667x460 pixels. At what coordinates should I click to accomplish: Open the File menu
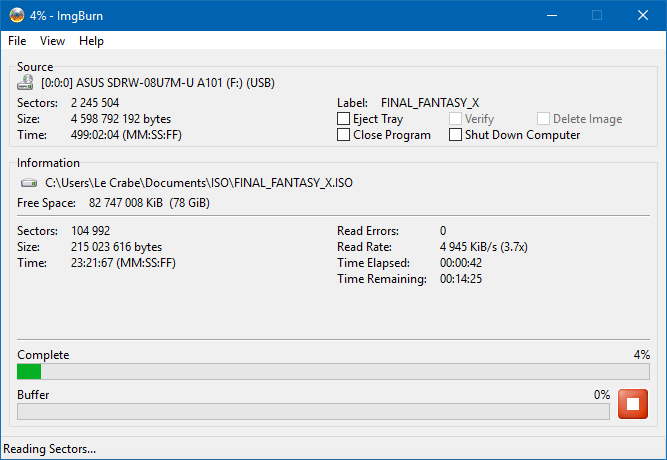17,41
